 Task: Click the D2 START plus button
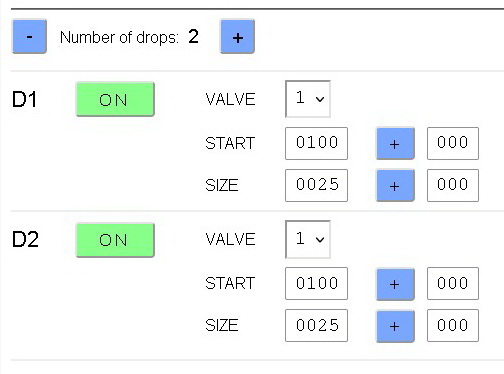coord(395,284)
